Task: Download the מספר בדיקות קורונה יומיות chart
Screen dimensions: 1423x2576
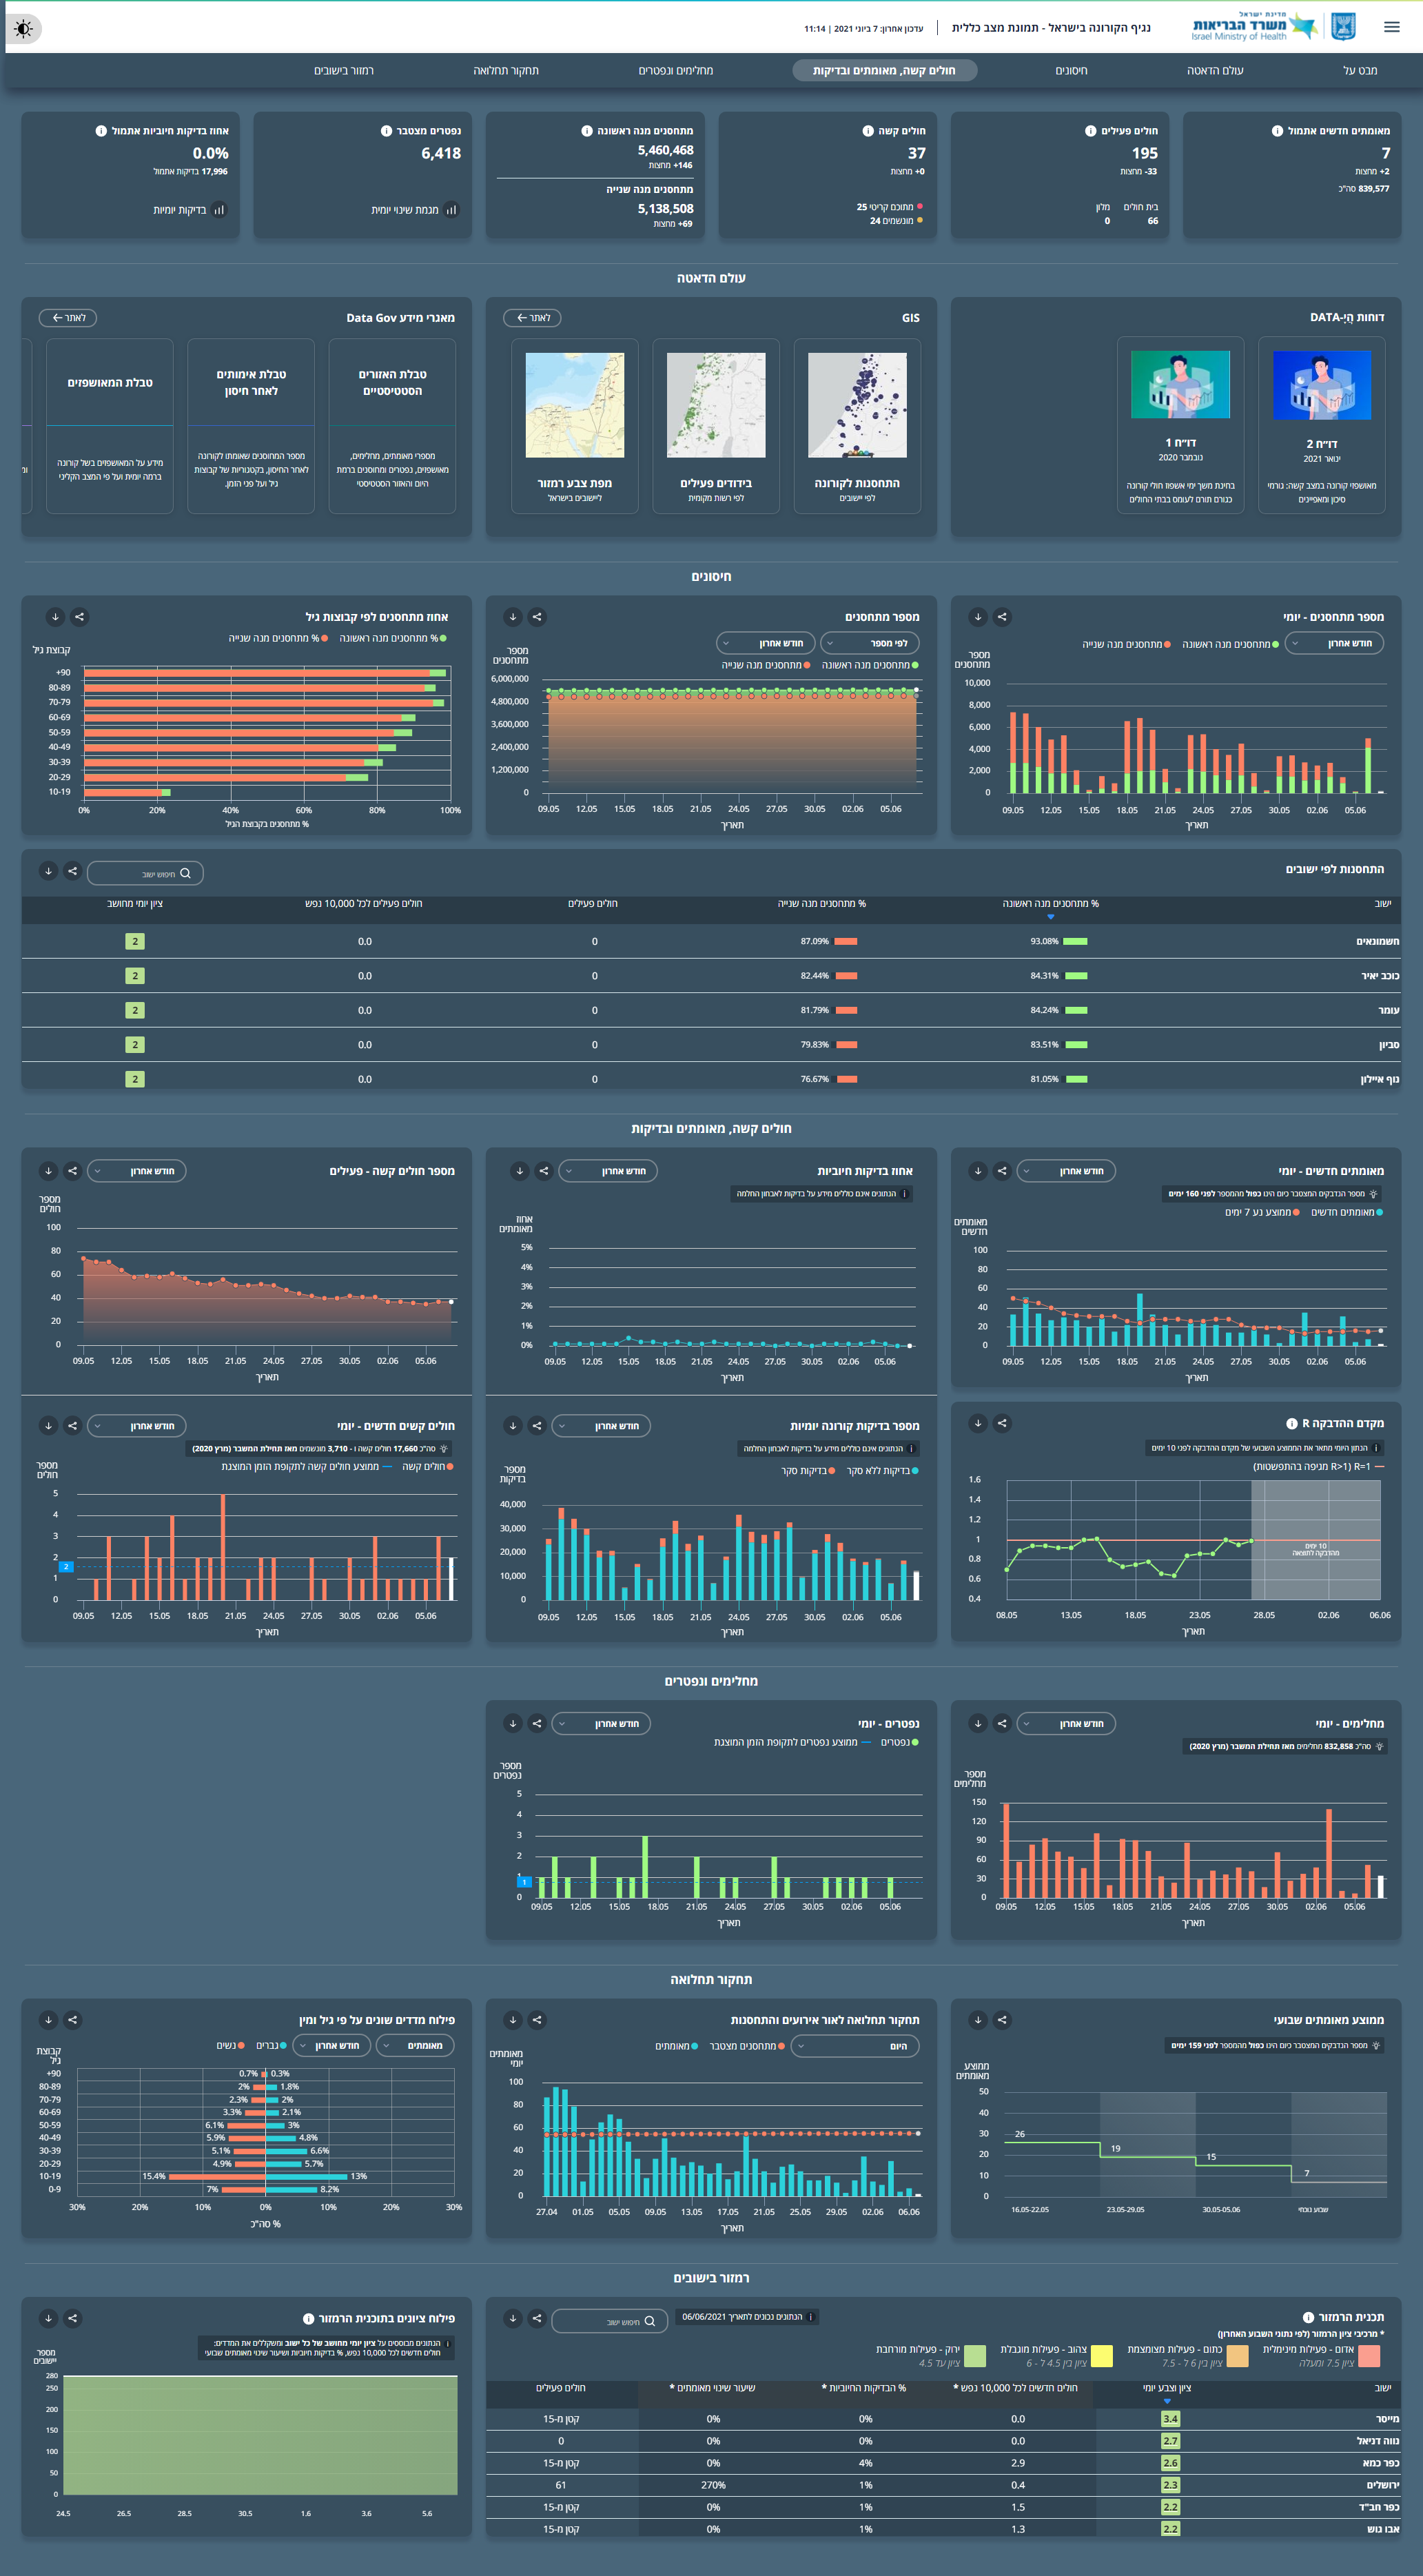Action: 513,1425
